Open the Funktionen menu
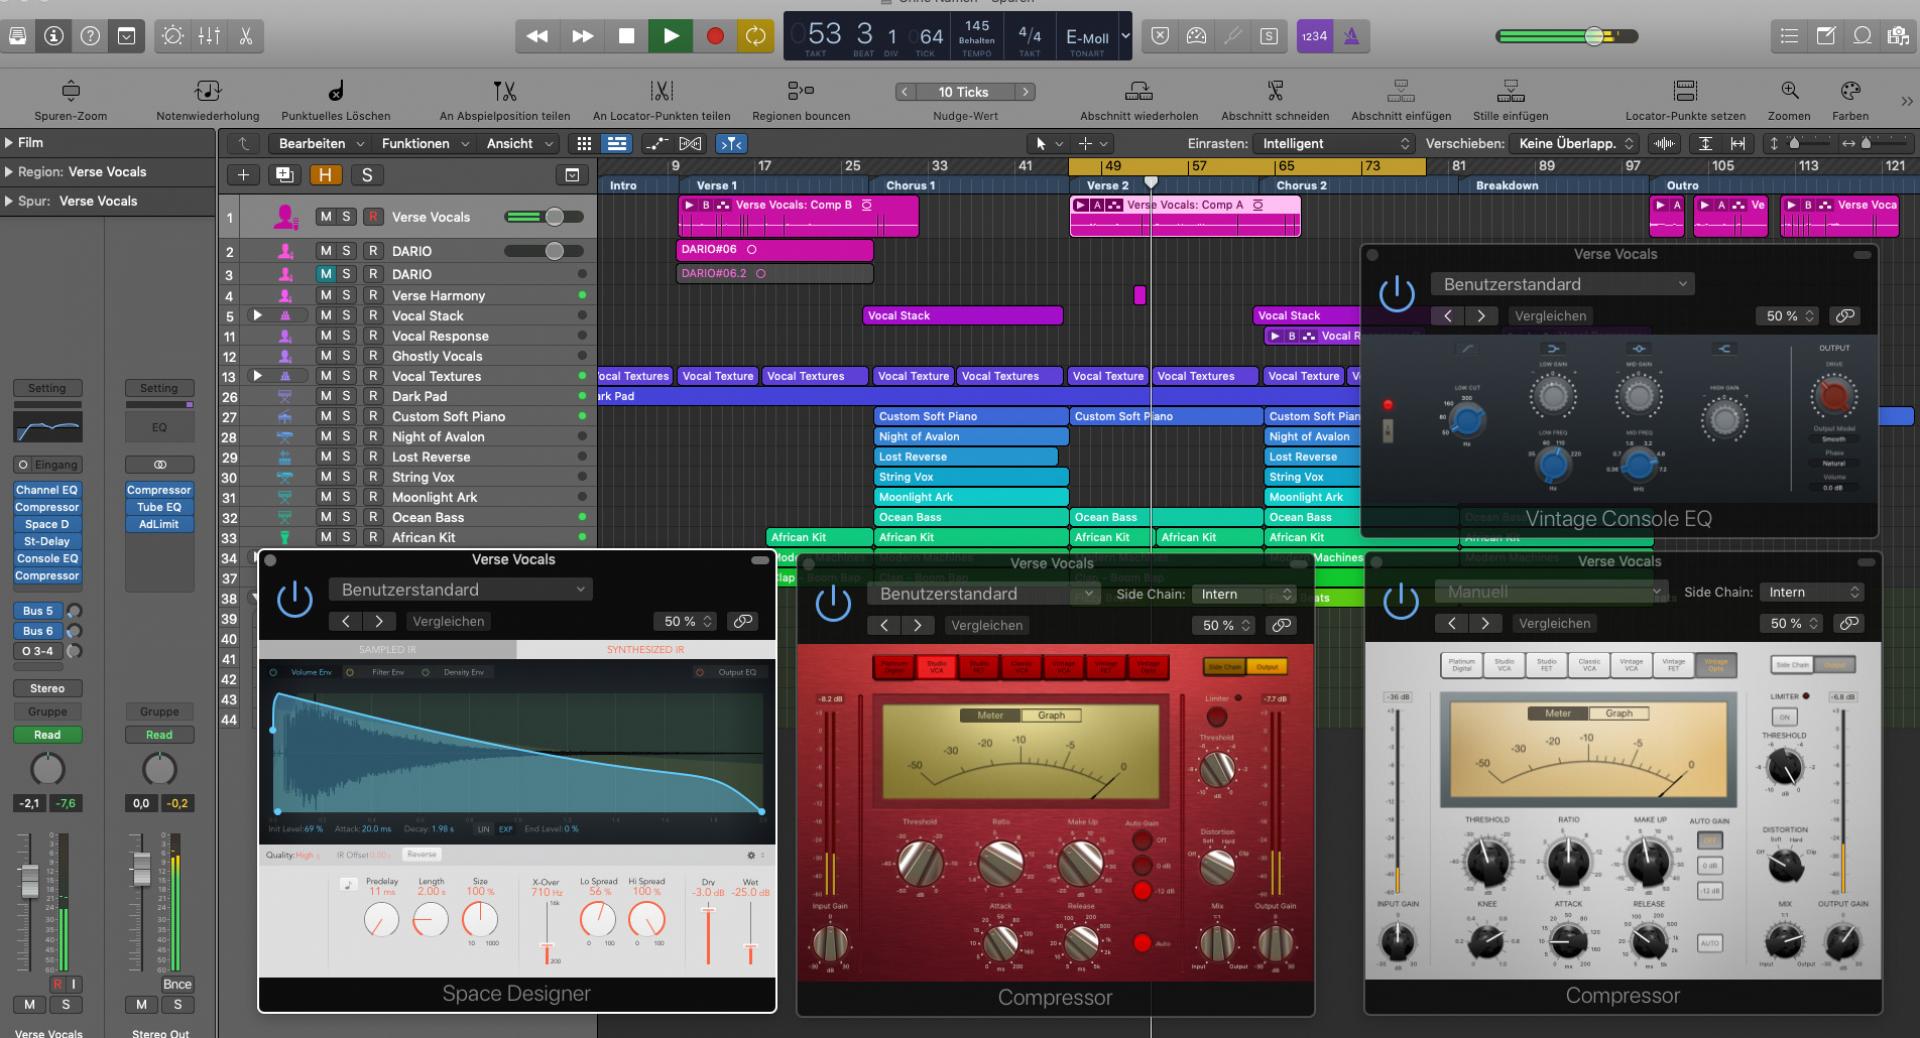1920x1038 pixels. click(424, 143)
